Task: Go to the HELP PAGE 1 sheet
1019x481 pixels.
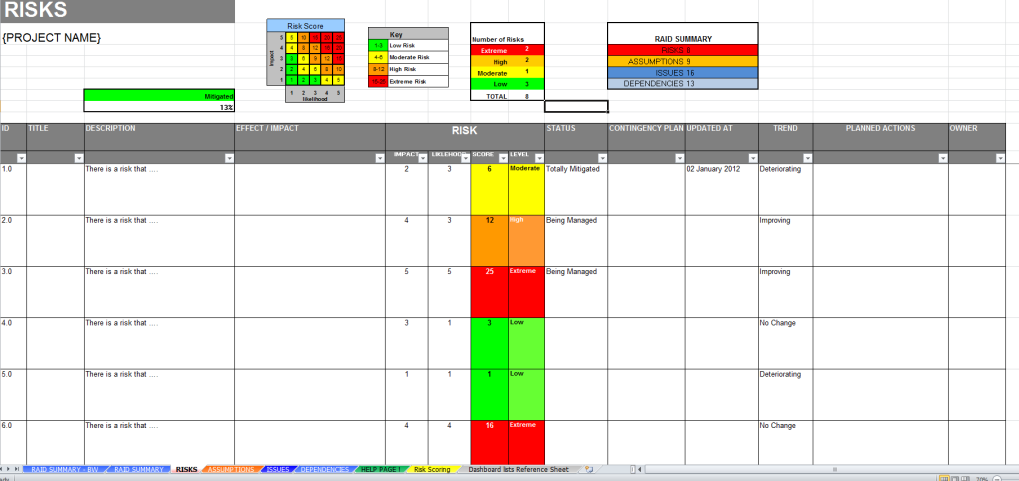Action: click(x=381, y=469)
